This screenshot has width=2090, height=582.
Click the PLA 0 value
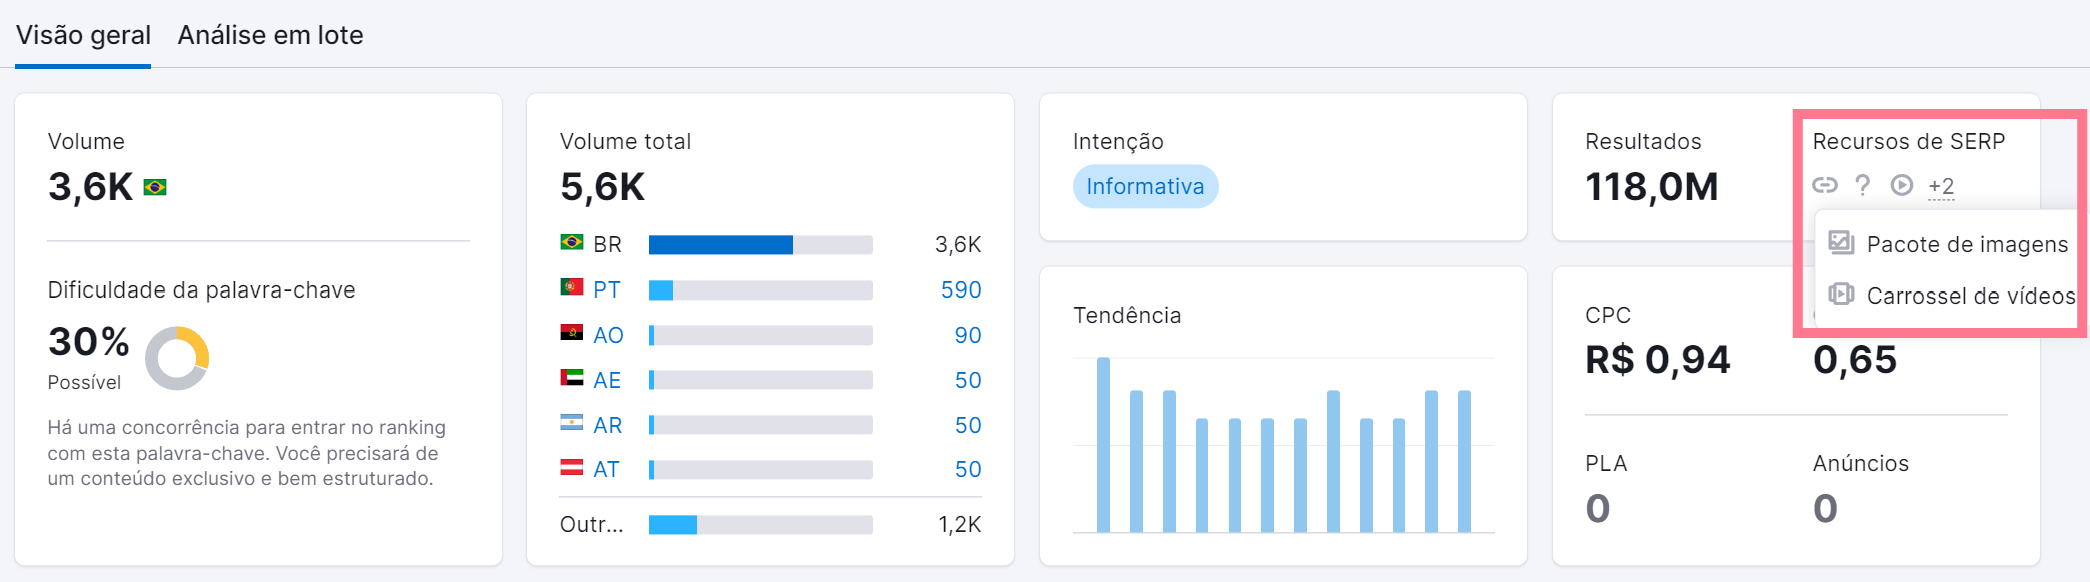[1598, 509]
